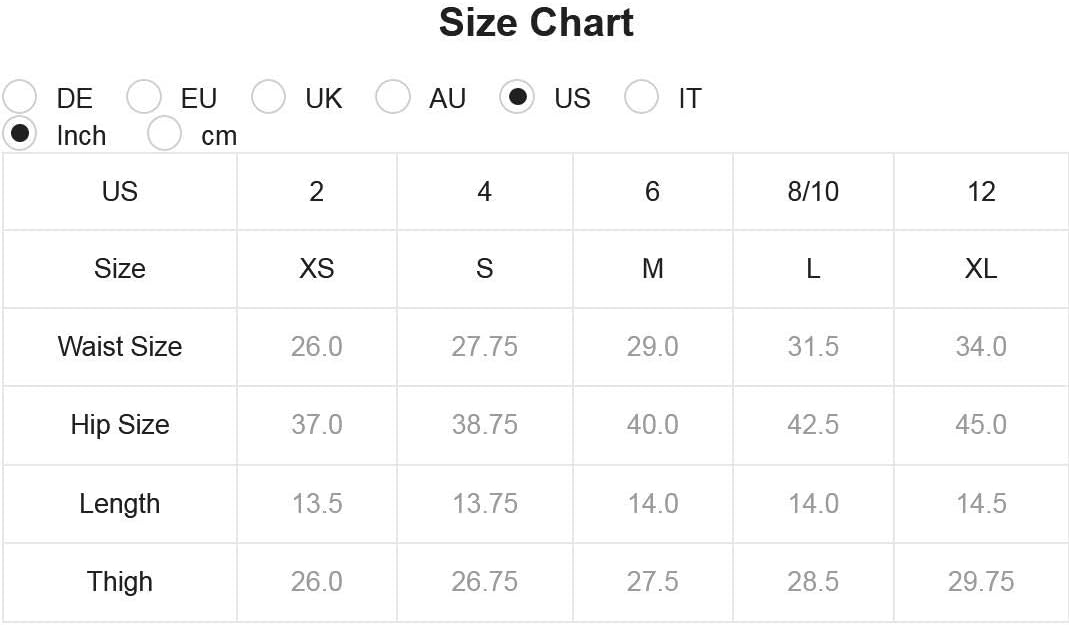Click the 29.75 thigh measurement cell
This screenshot has width=1069, height=625.
[981, 581]
